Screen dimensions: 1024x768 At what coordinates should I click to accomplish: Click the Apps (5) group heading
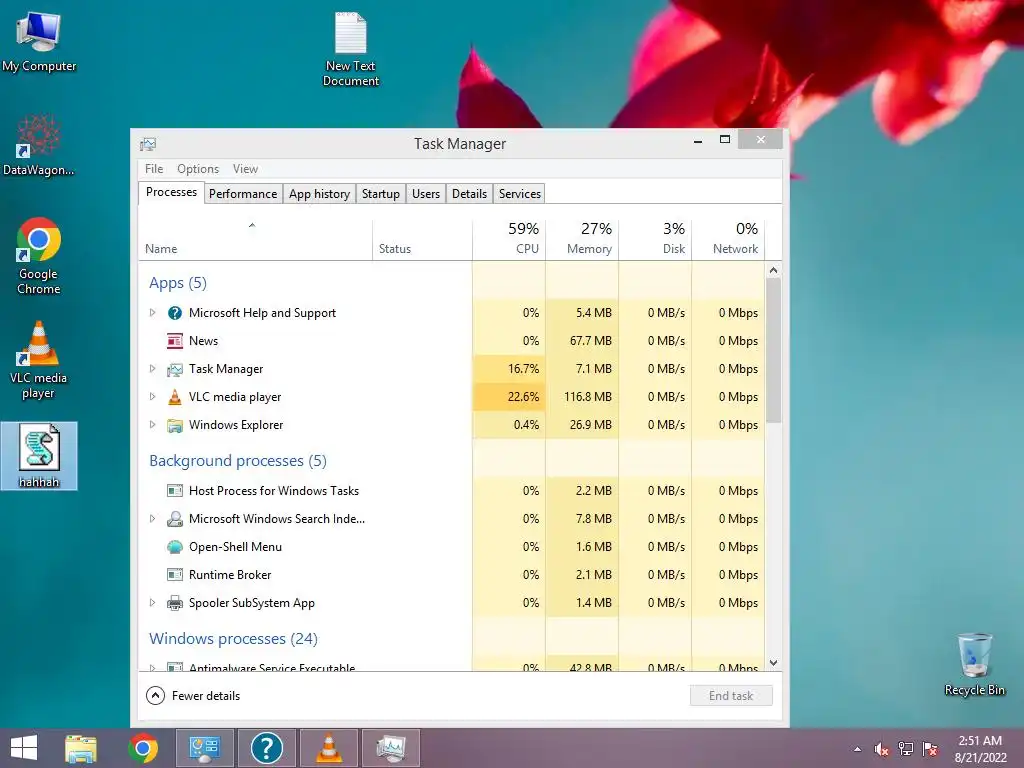178,283
